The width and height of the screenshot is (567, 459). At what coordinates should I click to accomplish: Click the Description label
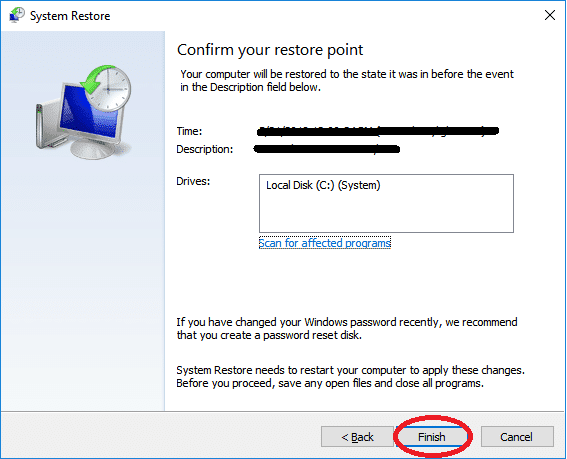point(205,149)
